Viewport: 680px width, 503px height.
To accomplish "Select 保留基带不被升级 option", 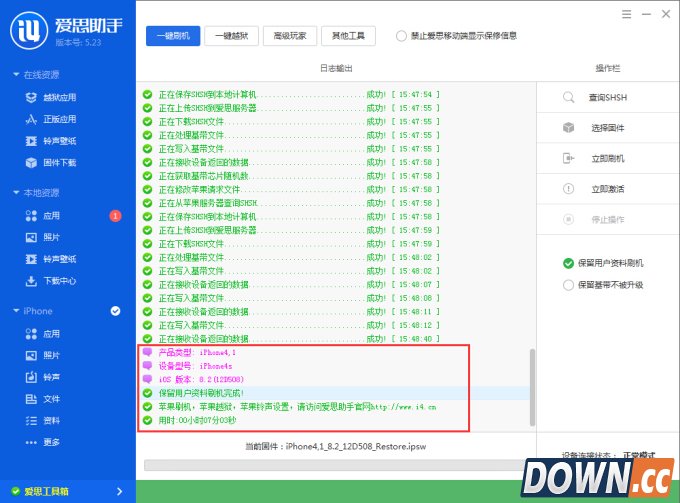I will pyautogui.click(x=568, y=284).
